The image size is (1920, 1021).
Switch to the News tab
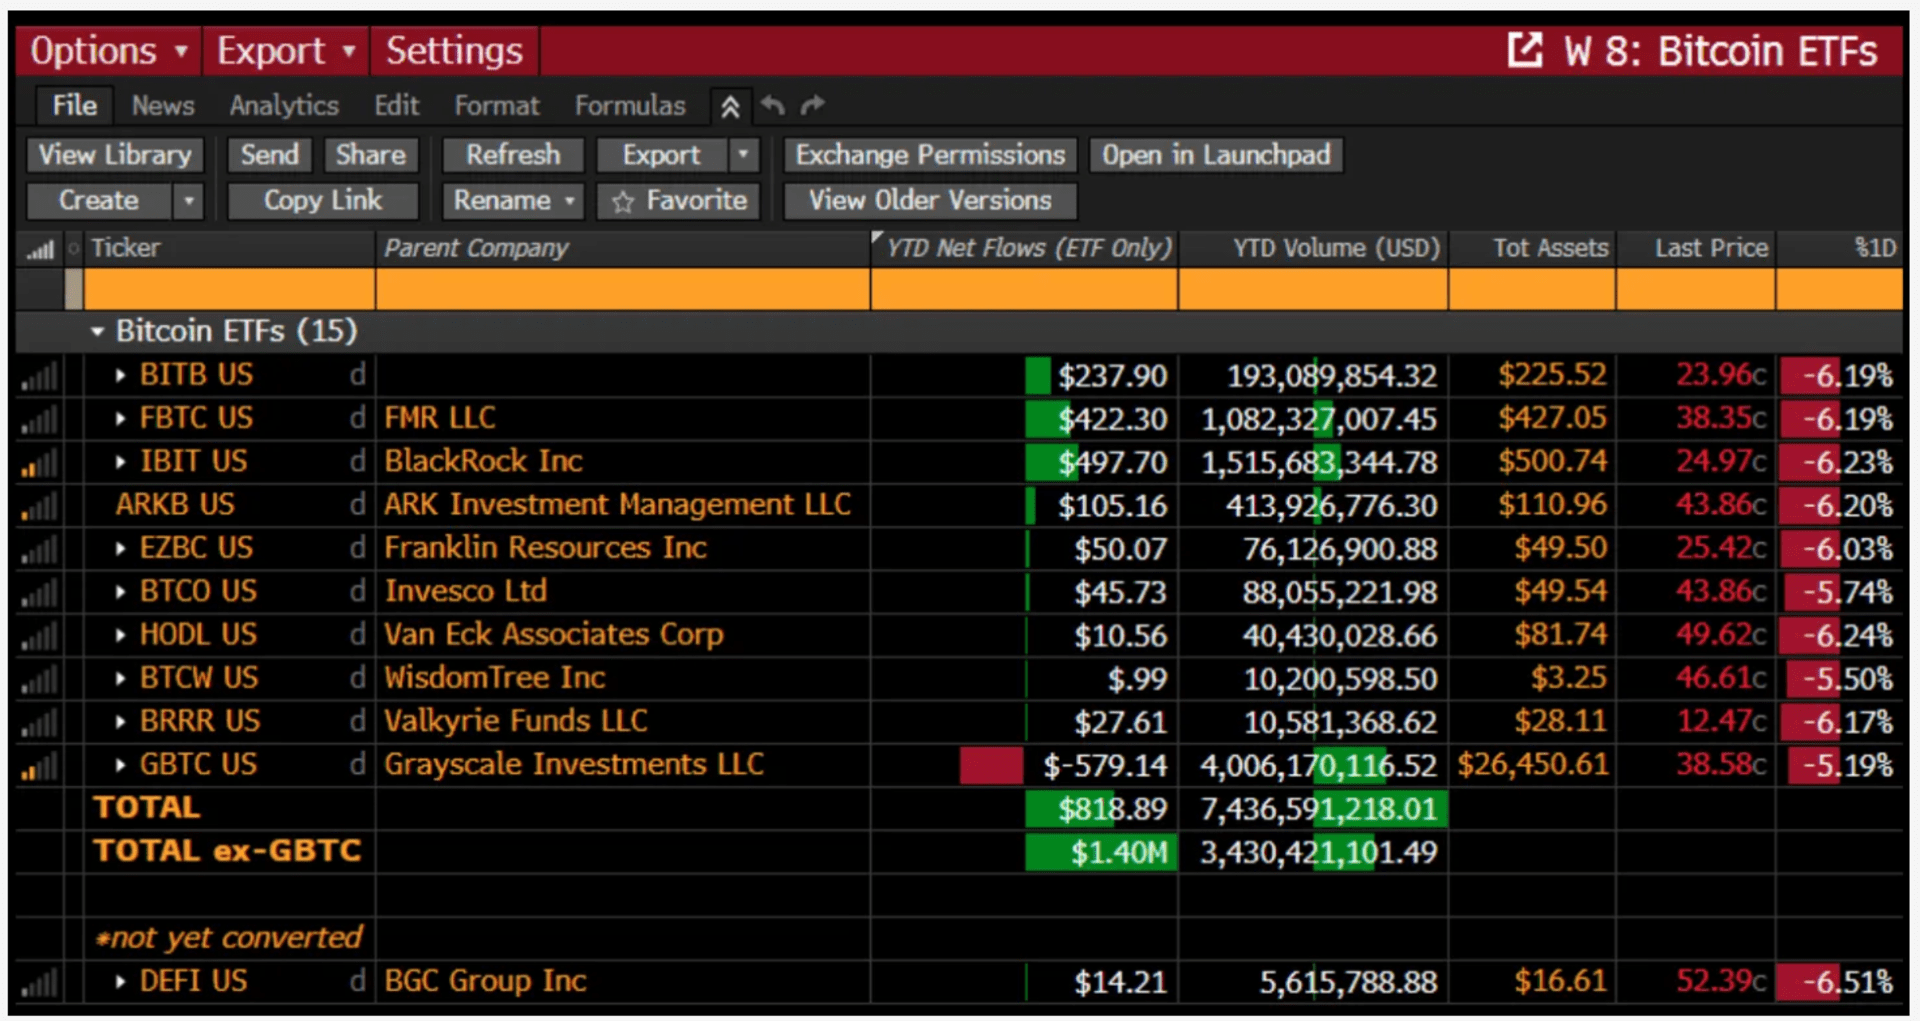[x=163, y=105]
